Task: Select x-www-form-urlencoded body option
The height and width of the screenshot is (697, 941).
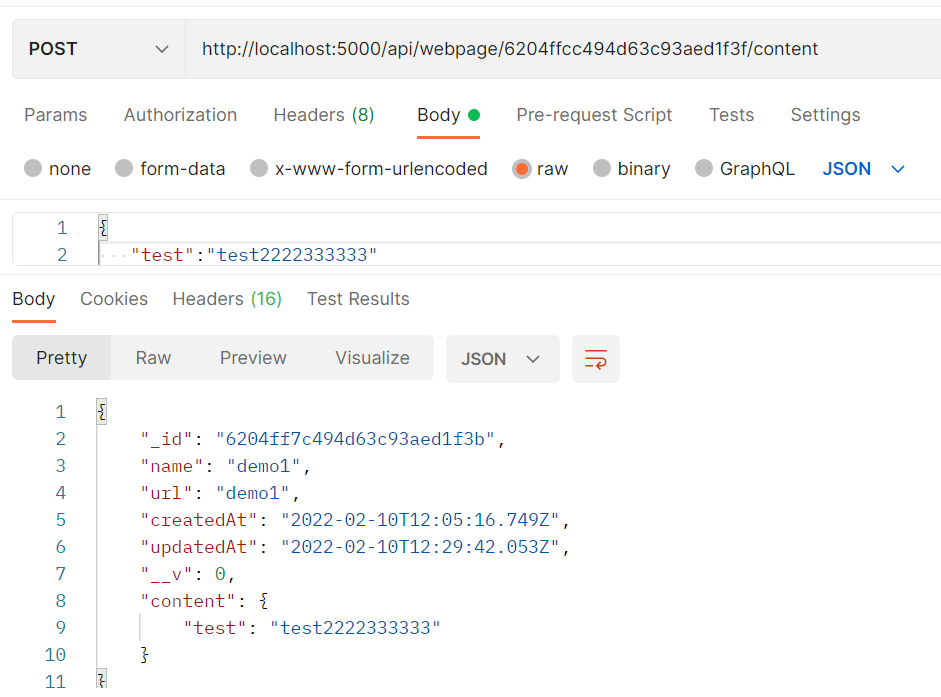Action: (368, 169)
